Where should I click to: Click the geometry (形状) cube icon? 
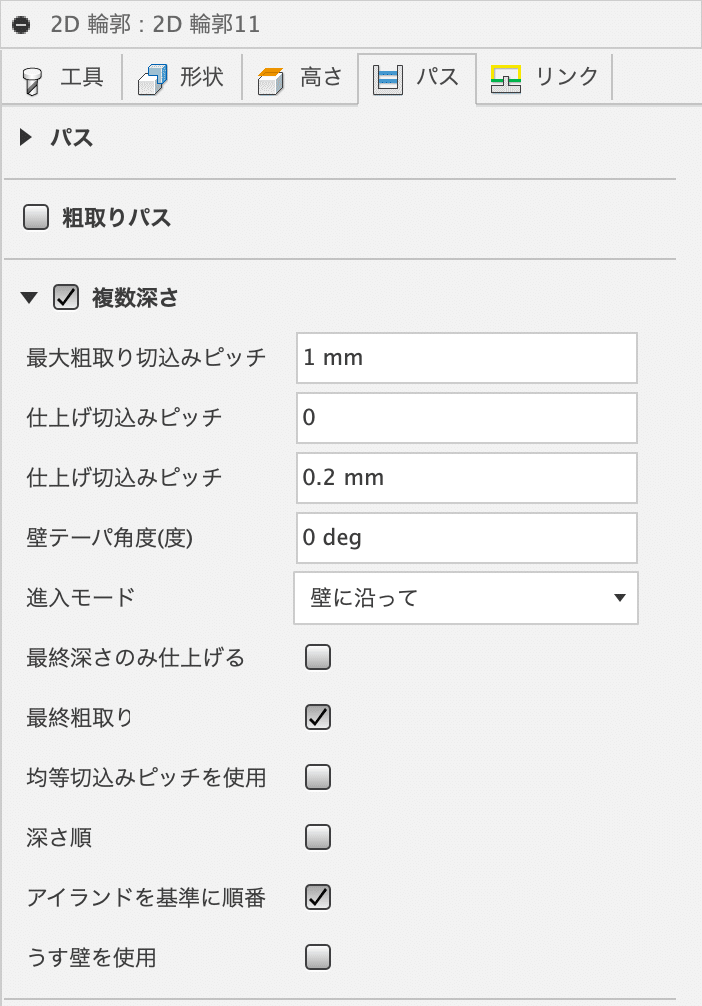point(152,79)
